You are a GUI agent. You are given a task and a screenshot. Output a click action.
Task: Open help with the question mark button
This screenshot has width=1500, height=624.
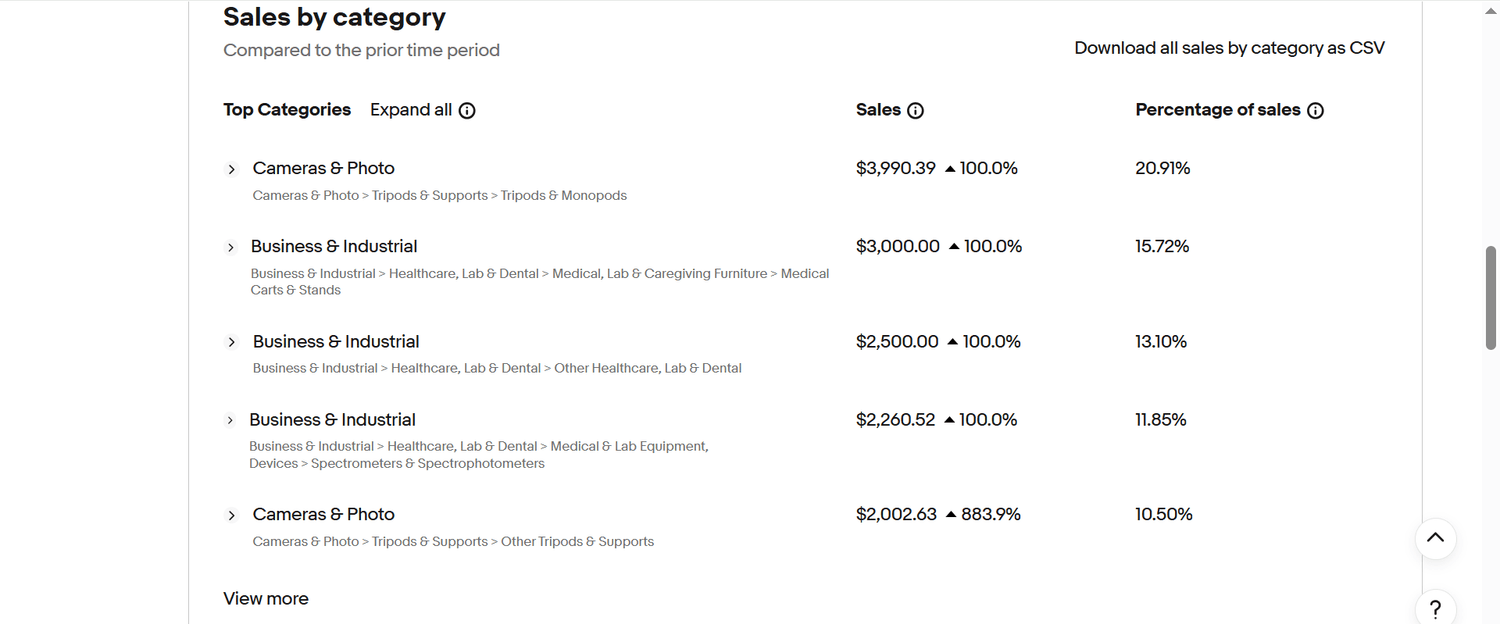tap(1435, 609)
